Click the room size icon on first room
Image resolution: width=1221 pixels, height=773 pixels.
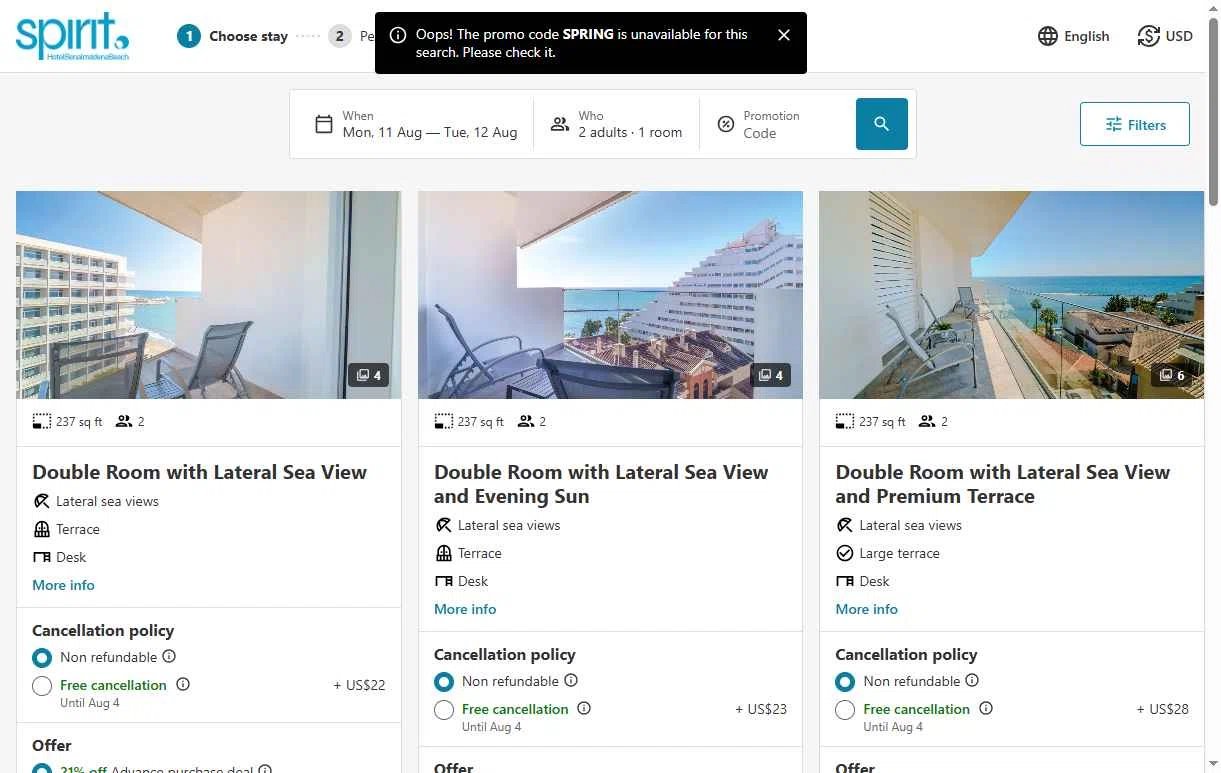coord(41,421)
